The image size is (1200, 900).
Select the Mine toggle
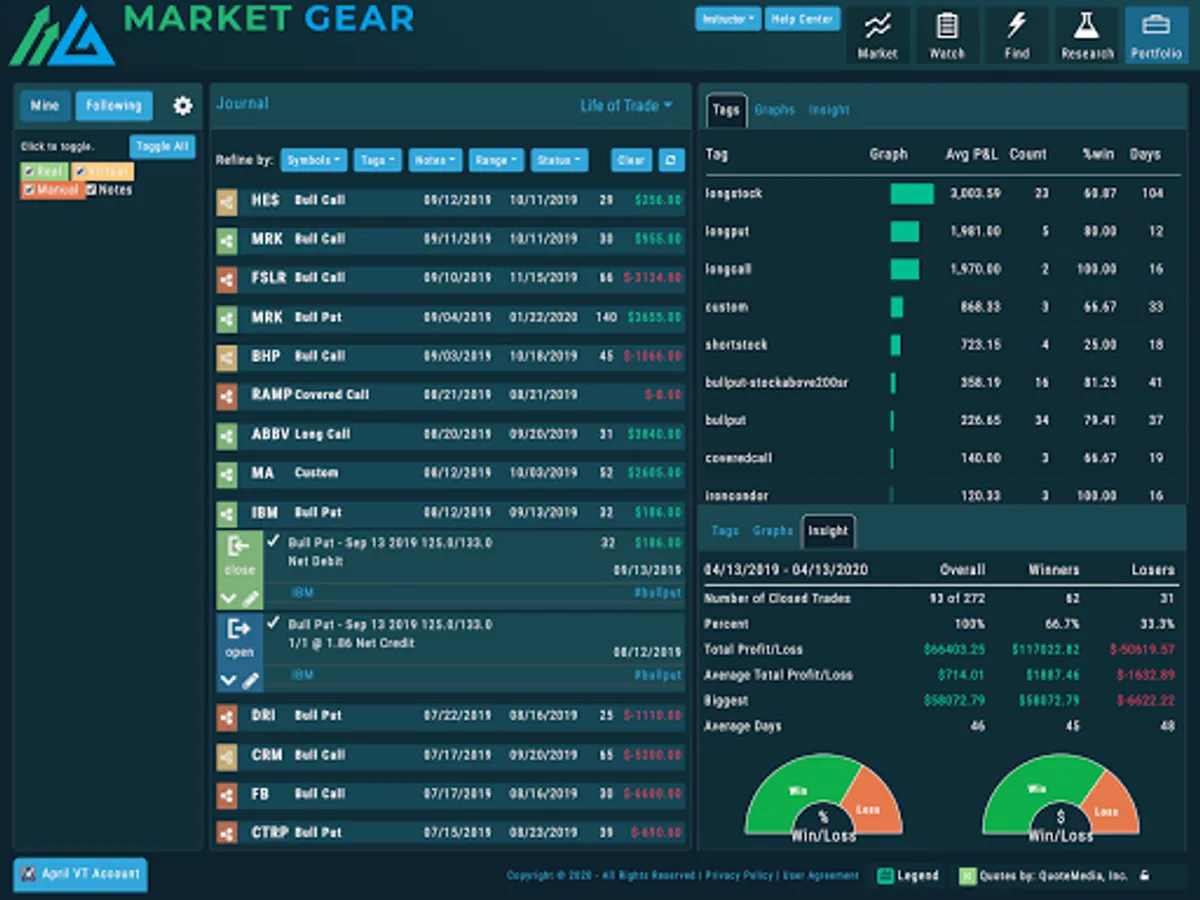coord(45,105)
